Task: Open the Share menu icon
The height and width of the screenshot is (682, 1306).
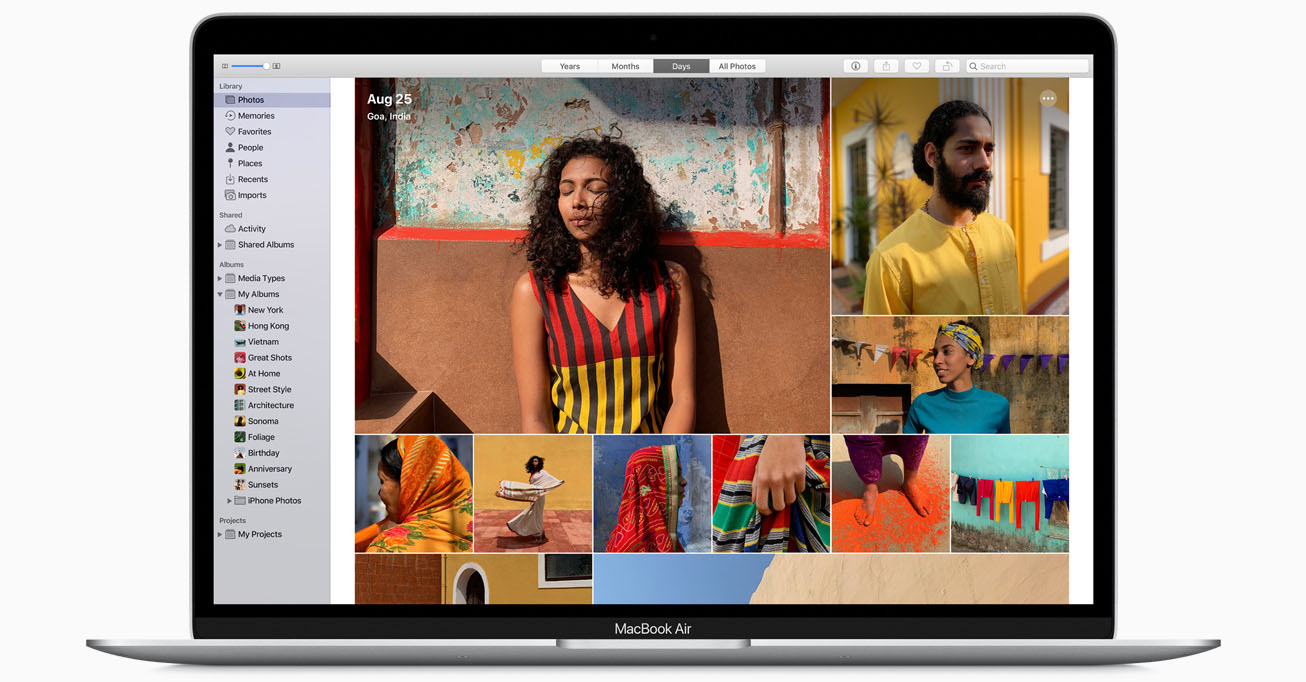Action: pyautogui.click(x=886, y=66)
